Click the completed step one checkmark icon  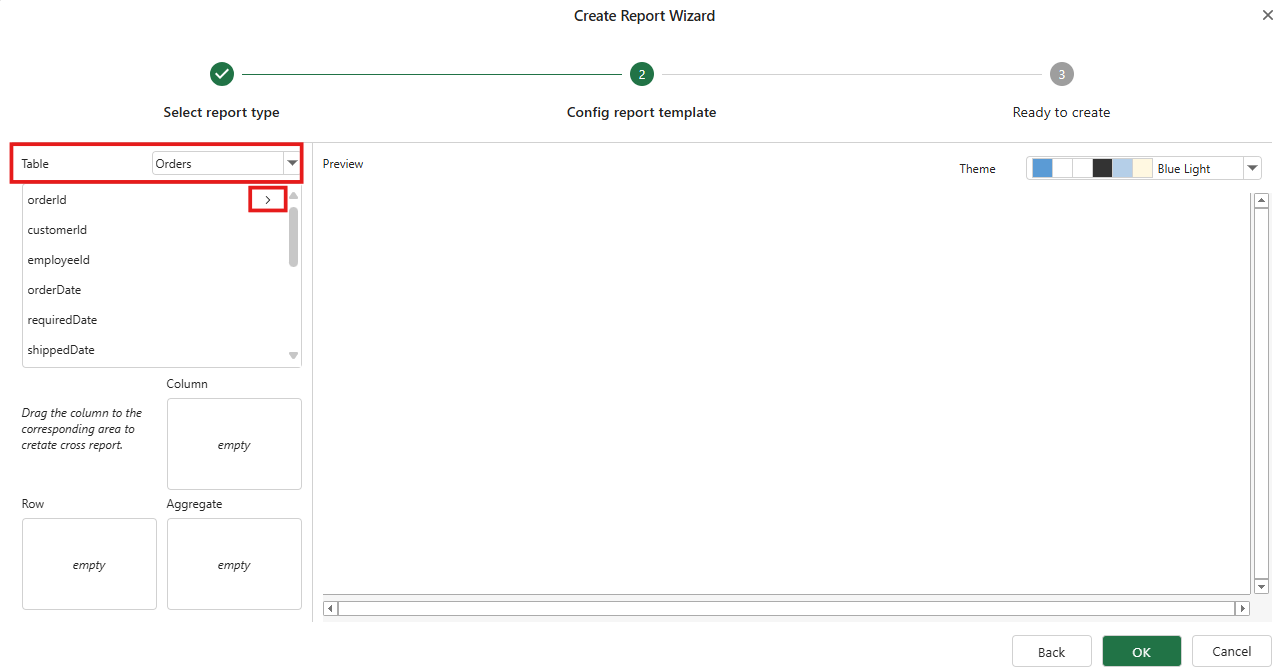222,74
